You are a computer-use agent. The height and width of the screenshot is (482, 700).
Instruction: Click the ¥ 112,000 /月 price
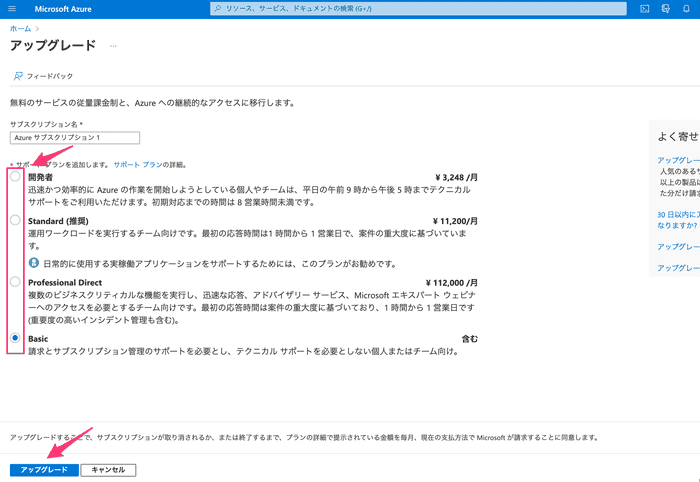(451, 283)
